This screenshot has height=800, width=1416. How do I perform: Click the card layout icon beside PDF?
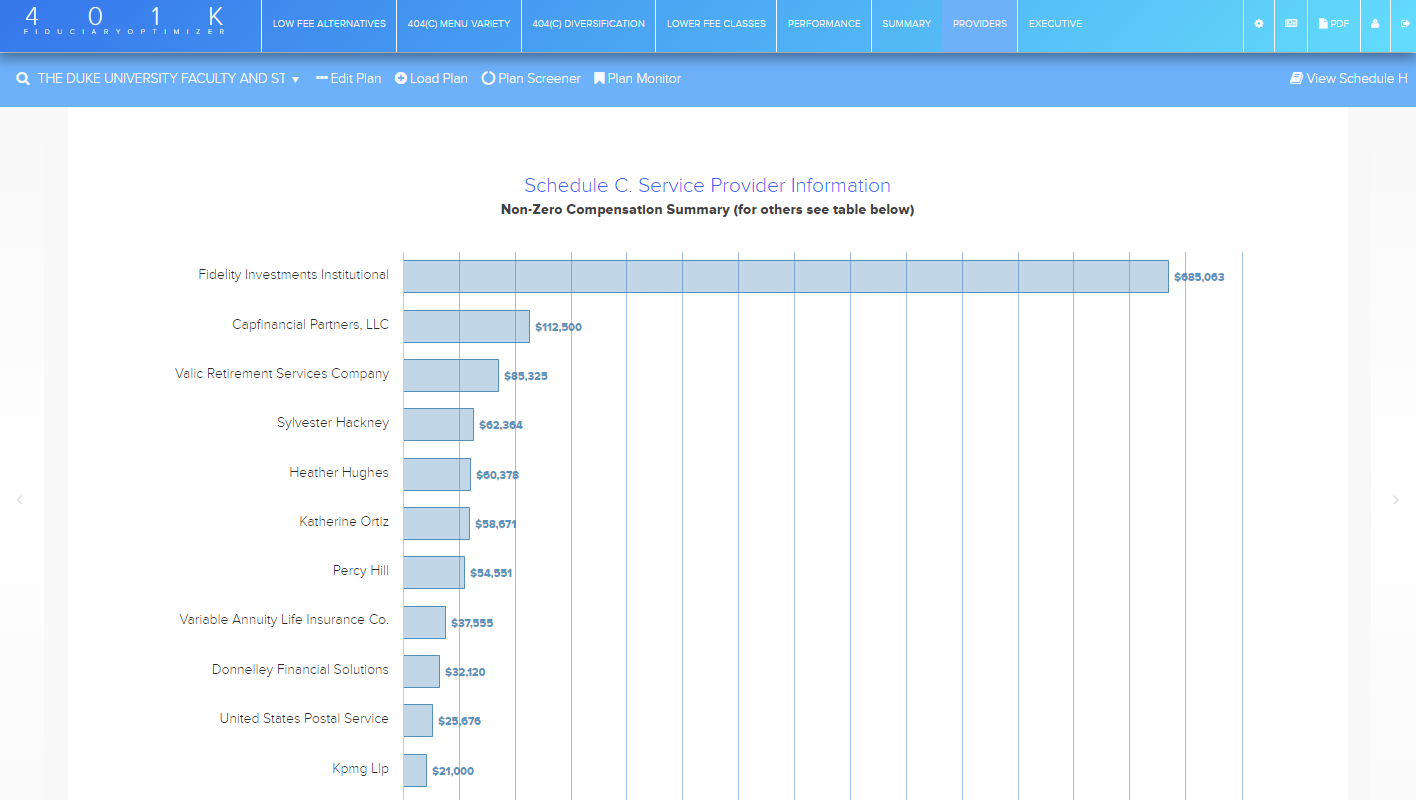pos(1291,24)
